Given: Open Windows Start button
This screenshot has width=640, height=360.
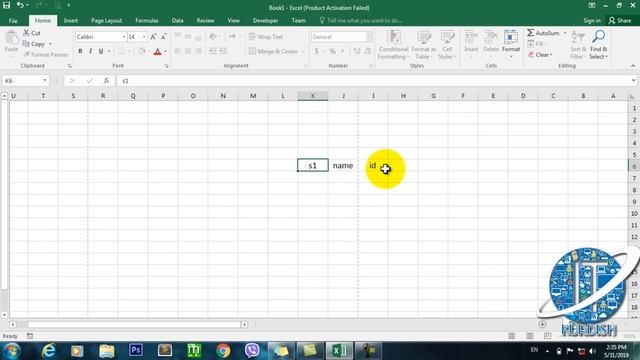Looking at the screenshot, I should pyautogui.click(x=12, y=351).
